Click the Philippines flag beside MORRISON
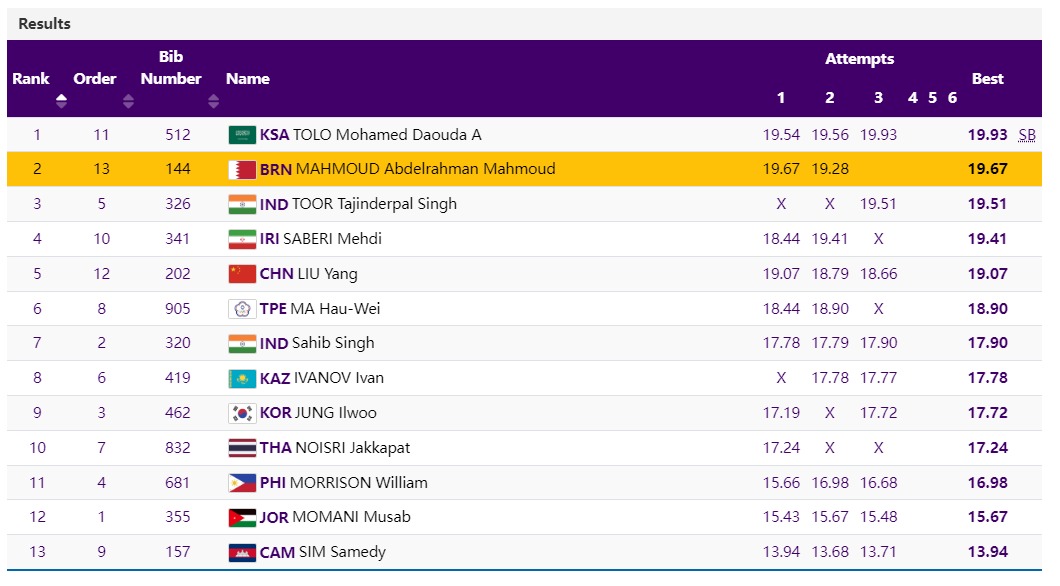The height and width of the screenshot is (586, 1060). [x=242, y=483]
